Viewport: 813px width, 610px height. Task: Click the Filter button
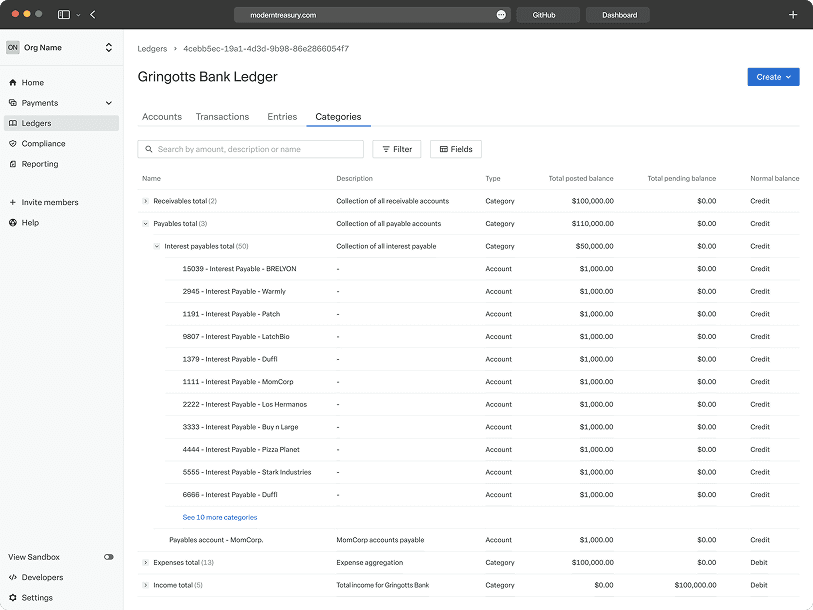click(x=397, y=149)
